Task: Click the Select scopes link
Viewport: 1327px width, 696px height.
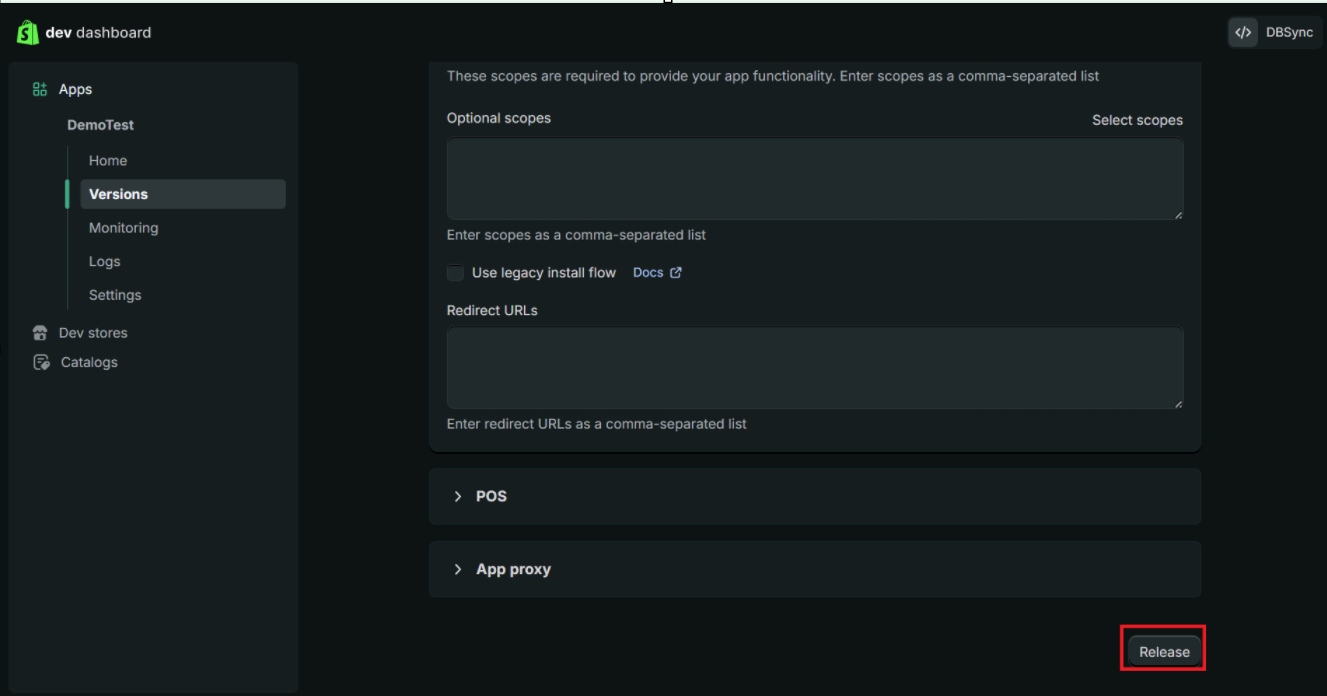Action: pos(1137,120)
